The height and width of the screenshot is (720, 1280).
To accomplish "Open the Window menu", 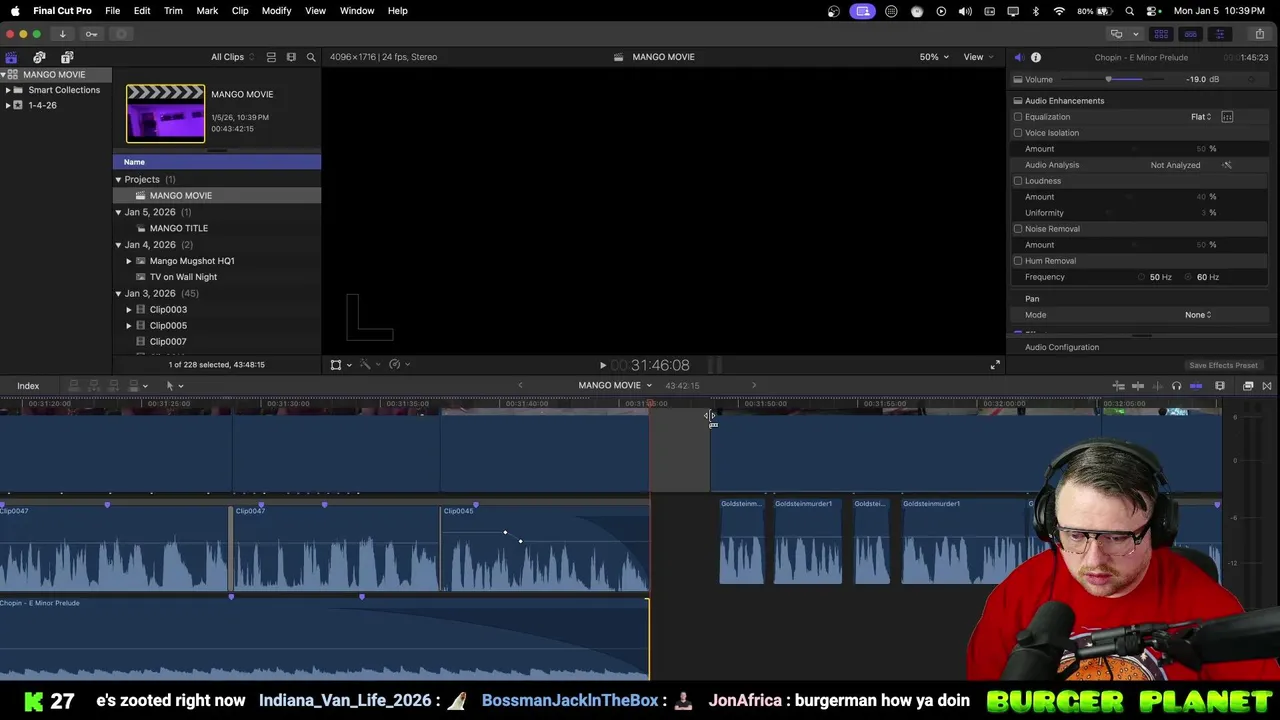I will coord(357,11).
